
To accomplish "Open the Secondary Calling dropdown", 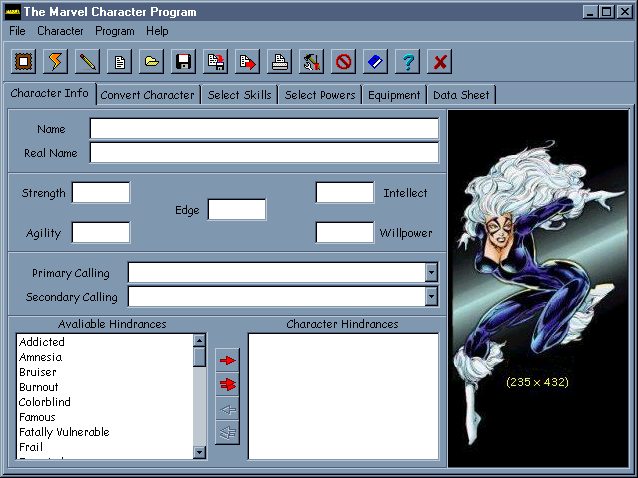I will coord(431,297).
